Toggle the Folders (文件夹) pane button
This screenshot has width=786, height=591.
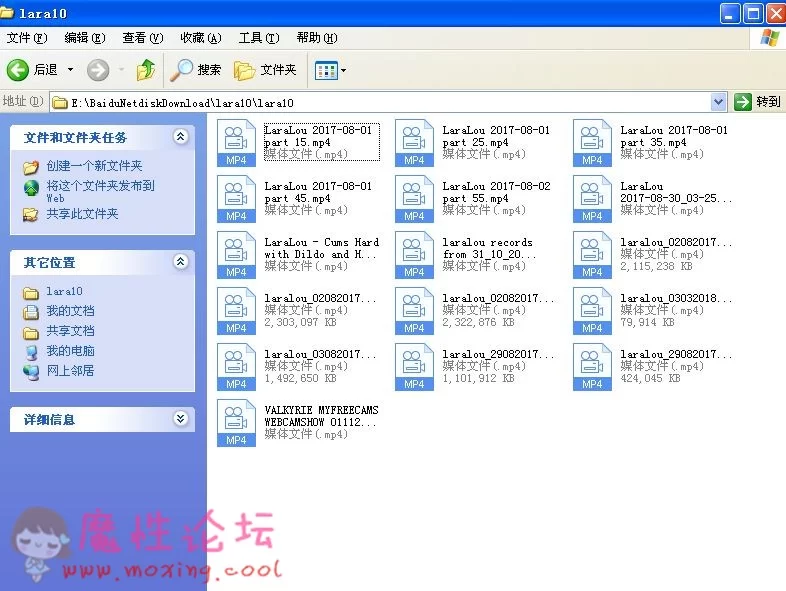coord(265,70)
